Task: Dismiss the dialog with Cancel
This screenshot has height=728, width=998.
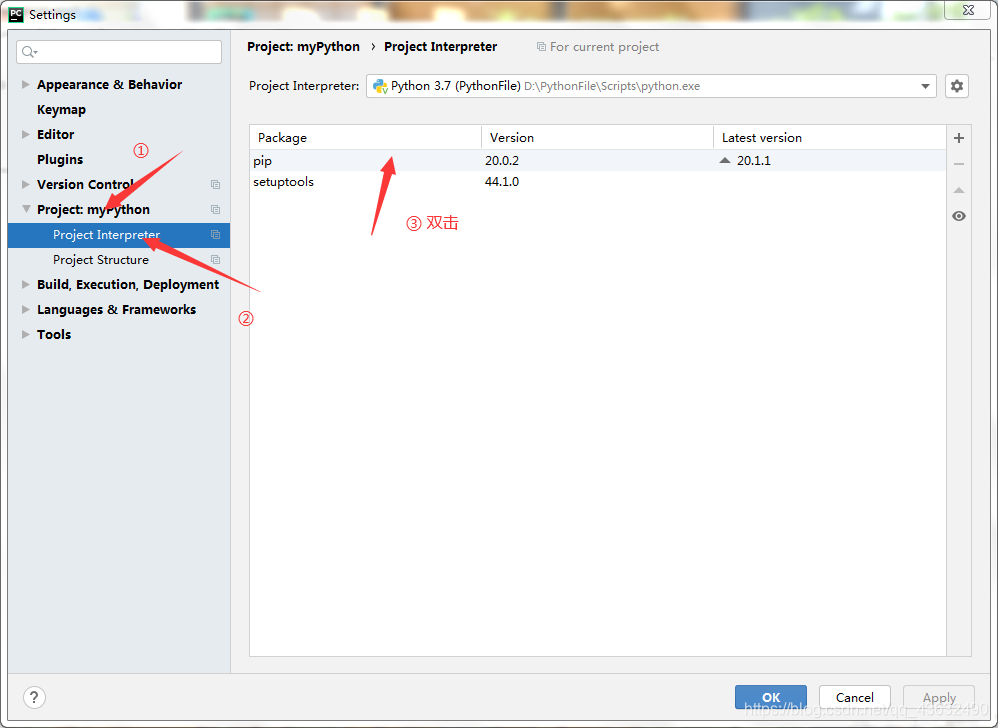Action: click(854, 697)
